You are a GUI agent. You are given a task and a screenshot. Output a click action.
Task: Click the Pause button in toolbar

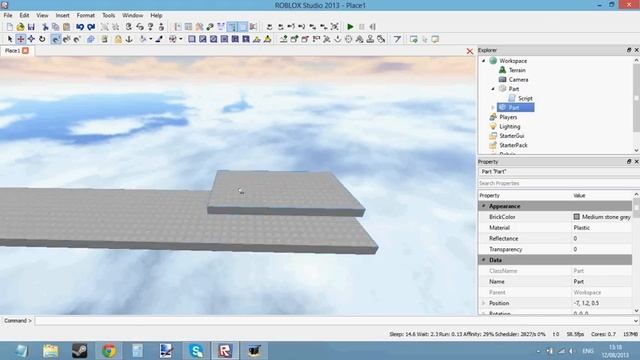coord(362,27)
